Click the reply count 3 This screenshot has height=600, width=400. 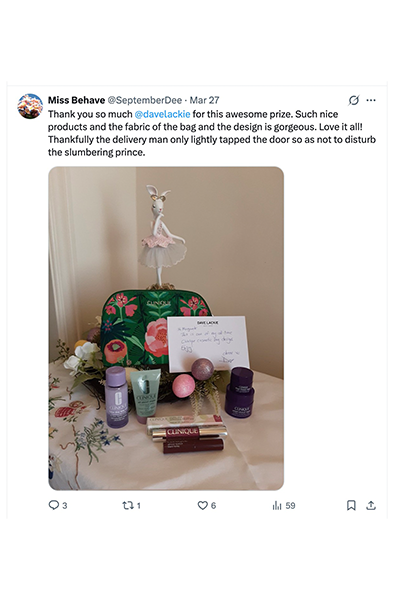(65, 506)
